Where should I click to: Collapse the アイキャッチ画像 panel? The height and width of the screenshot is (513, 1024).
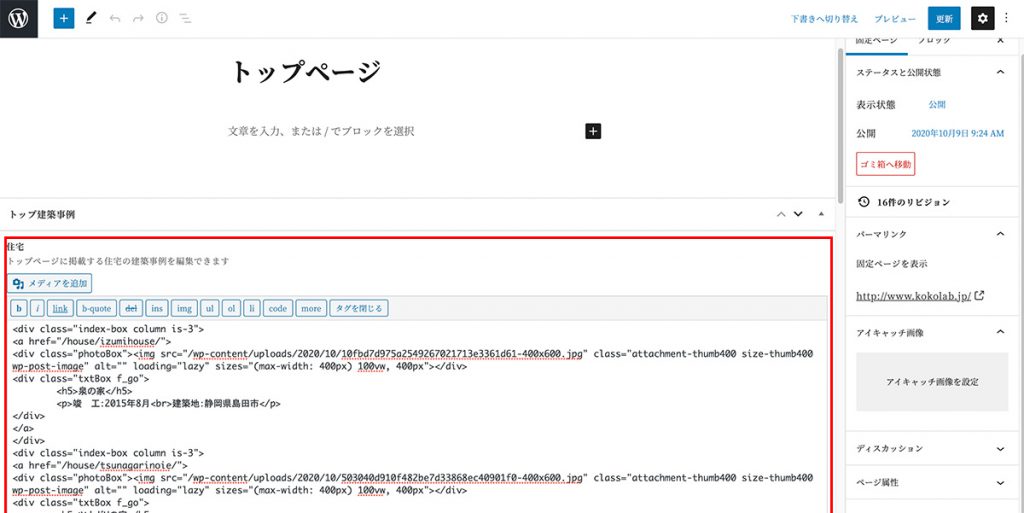pos(1001,332)
